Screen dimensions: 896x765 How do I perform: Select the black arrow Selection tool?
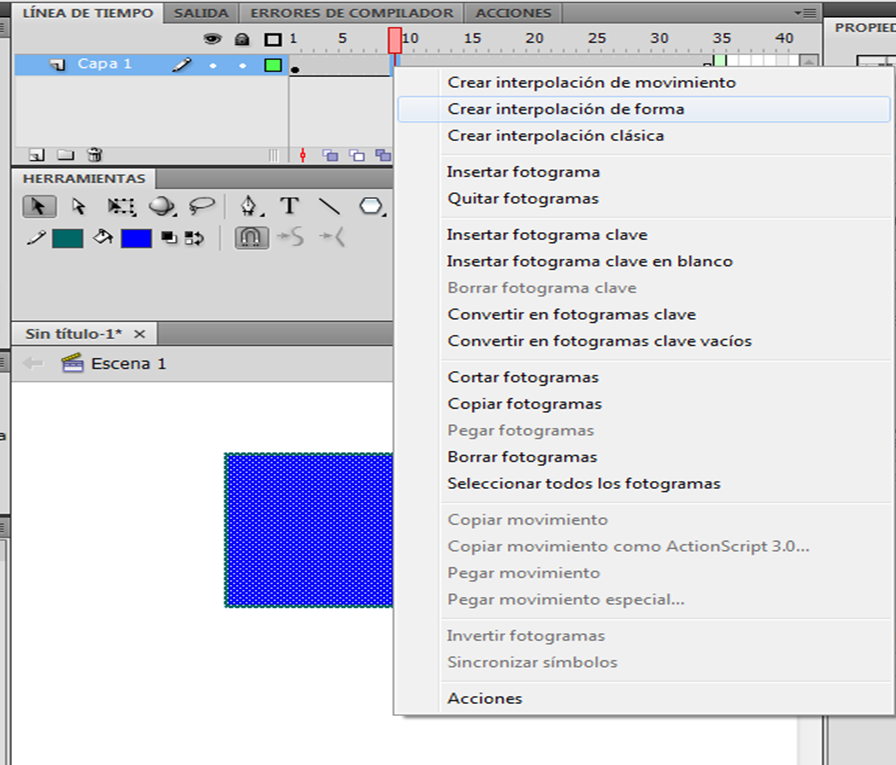(x=38, y=206)
